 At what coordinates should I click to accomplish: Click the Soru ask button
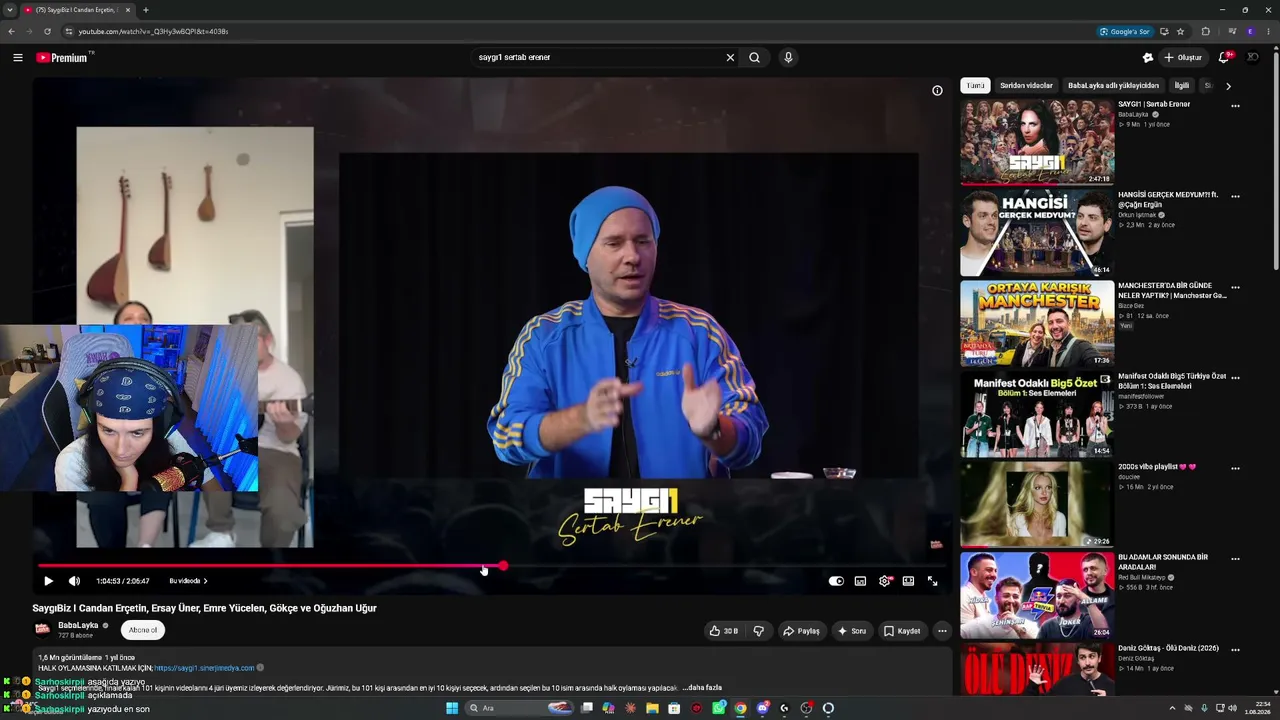[852, 631]
